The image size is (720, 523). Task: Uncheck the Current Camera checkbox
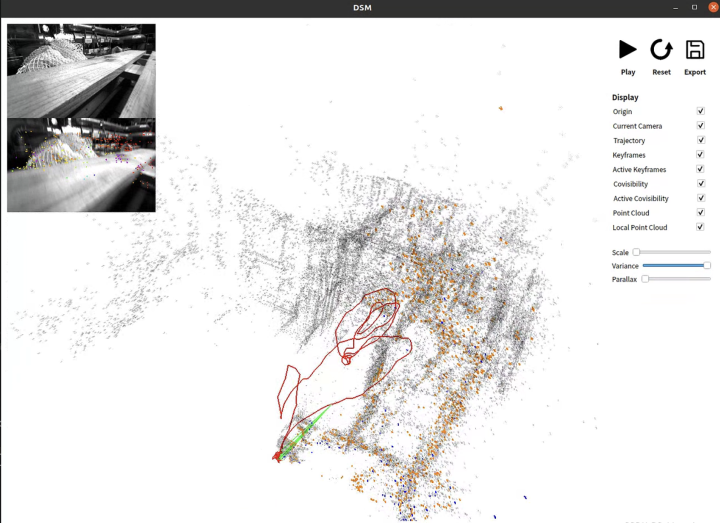pyautogui.click(x=700, y=125)
